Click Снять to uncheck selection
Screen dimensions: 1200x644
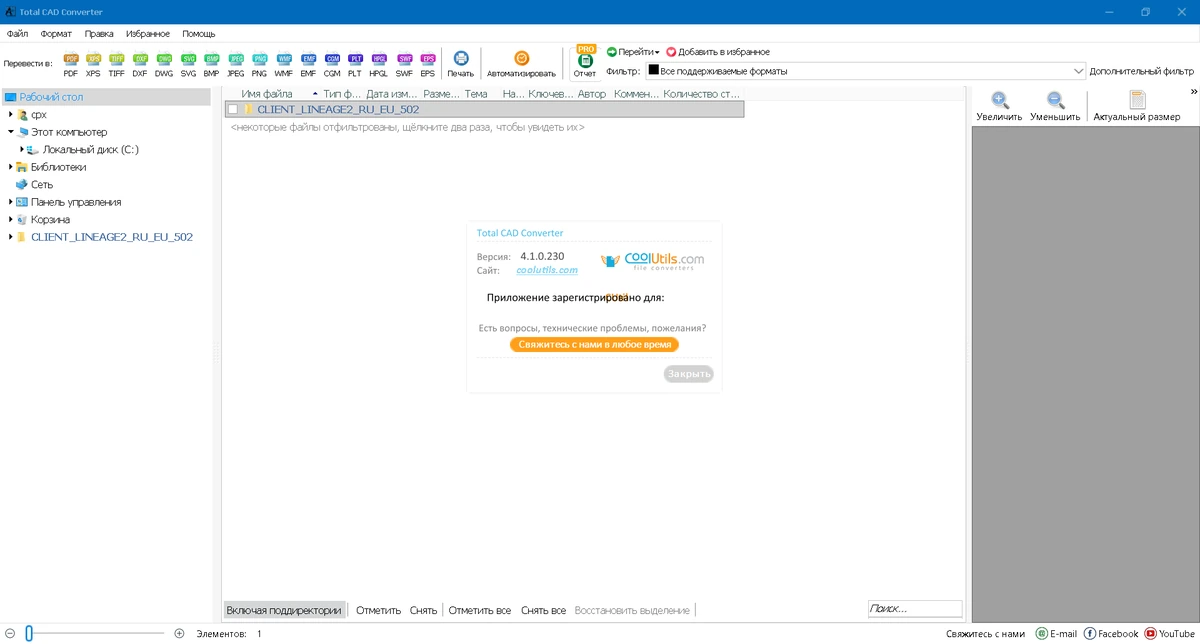point(423,610)
